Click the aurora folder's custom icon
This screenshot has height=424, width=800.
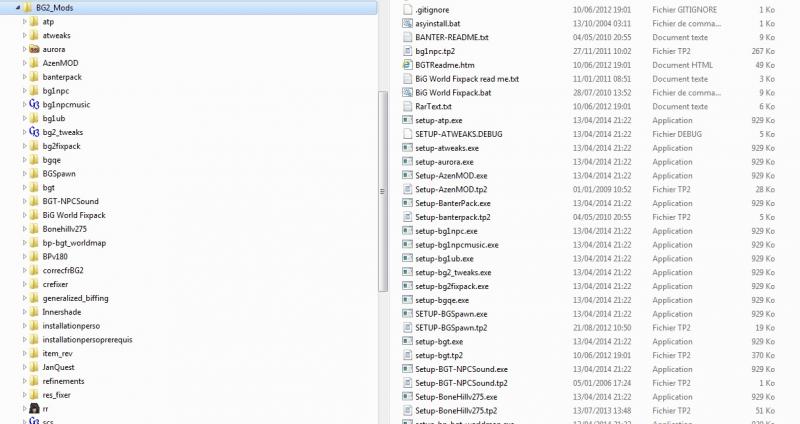tap(34, 49)
